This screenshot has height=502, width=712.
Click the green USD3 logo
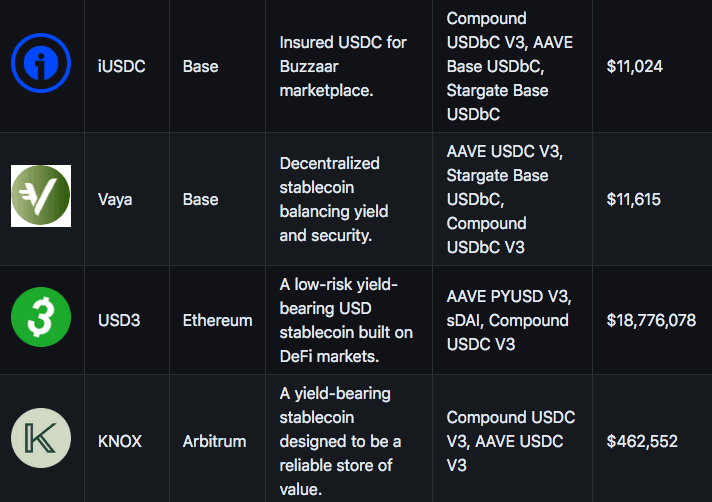click(41, 318)
